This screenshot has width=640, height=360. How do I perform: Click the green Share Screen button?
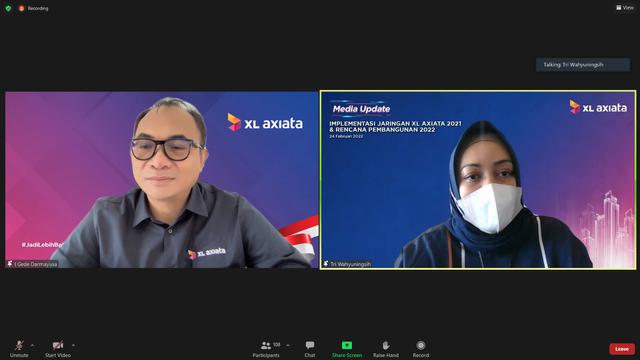[347, 349]
